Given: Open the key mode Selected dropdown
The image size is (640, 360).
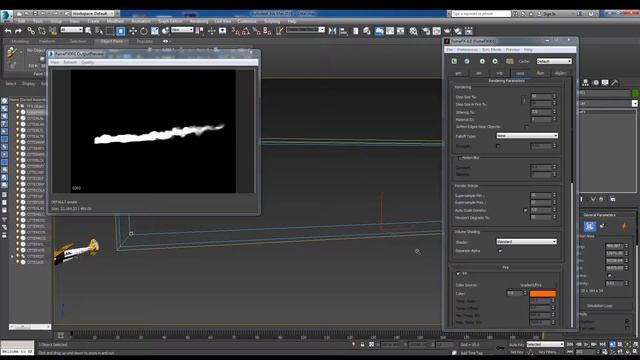Looking at the screenshot, I should [545, 344].
